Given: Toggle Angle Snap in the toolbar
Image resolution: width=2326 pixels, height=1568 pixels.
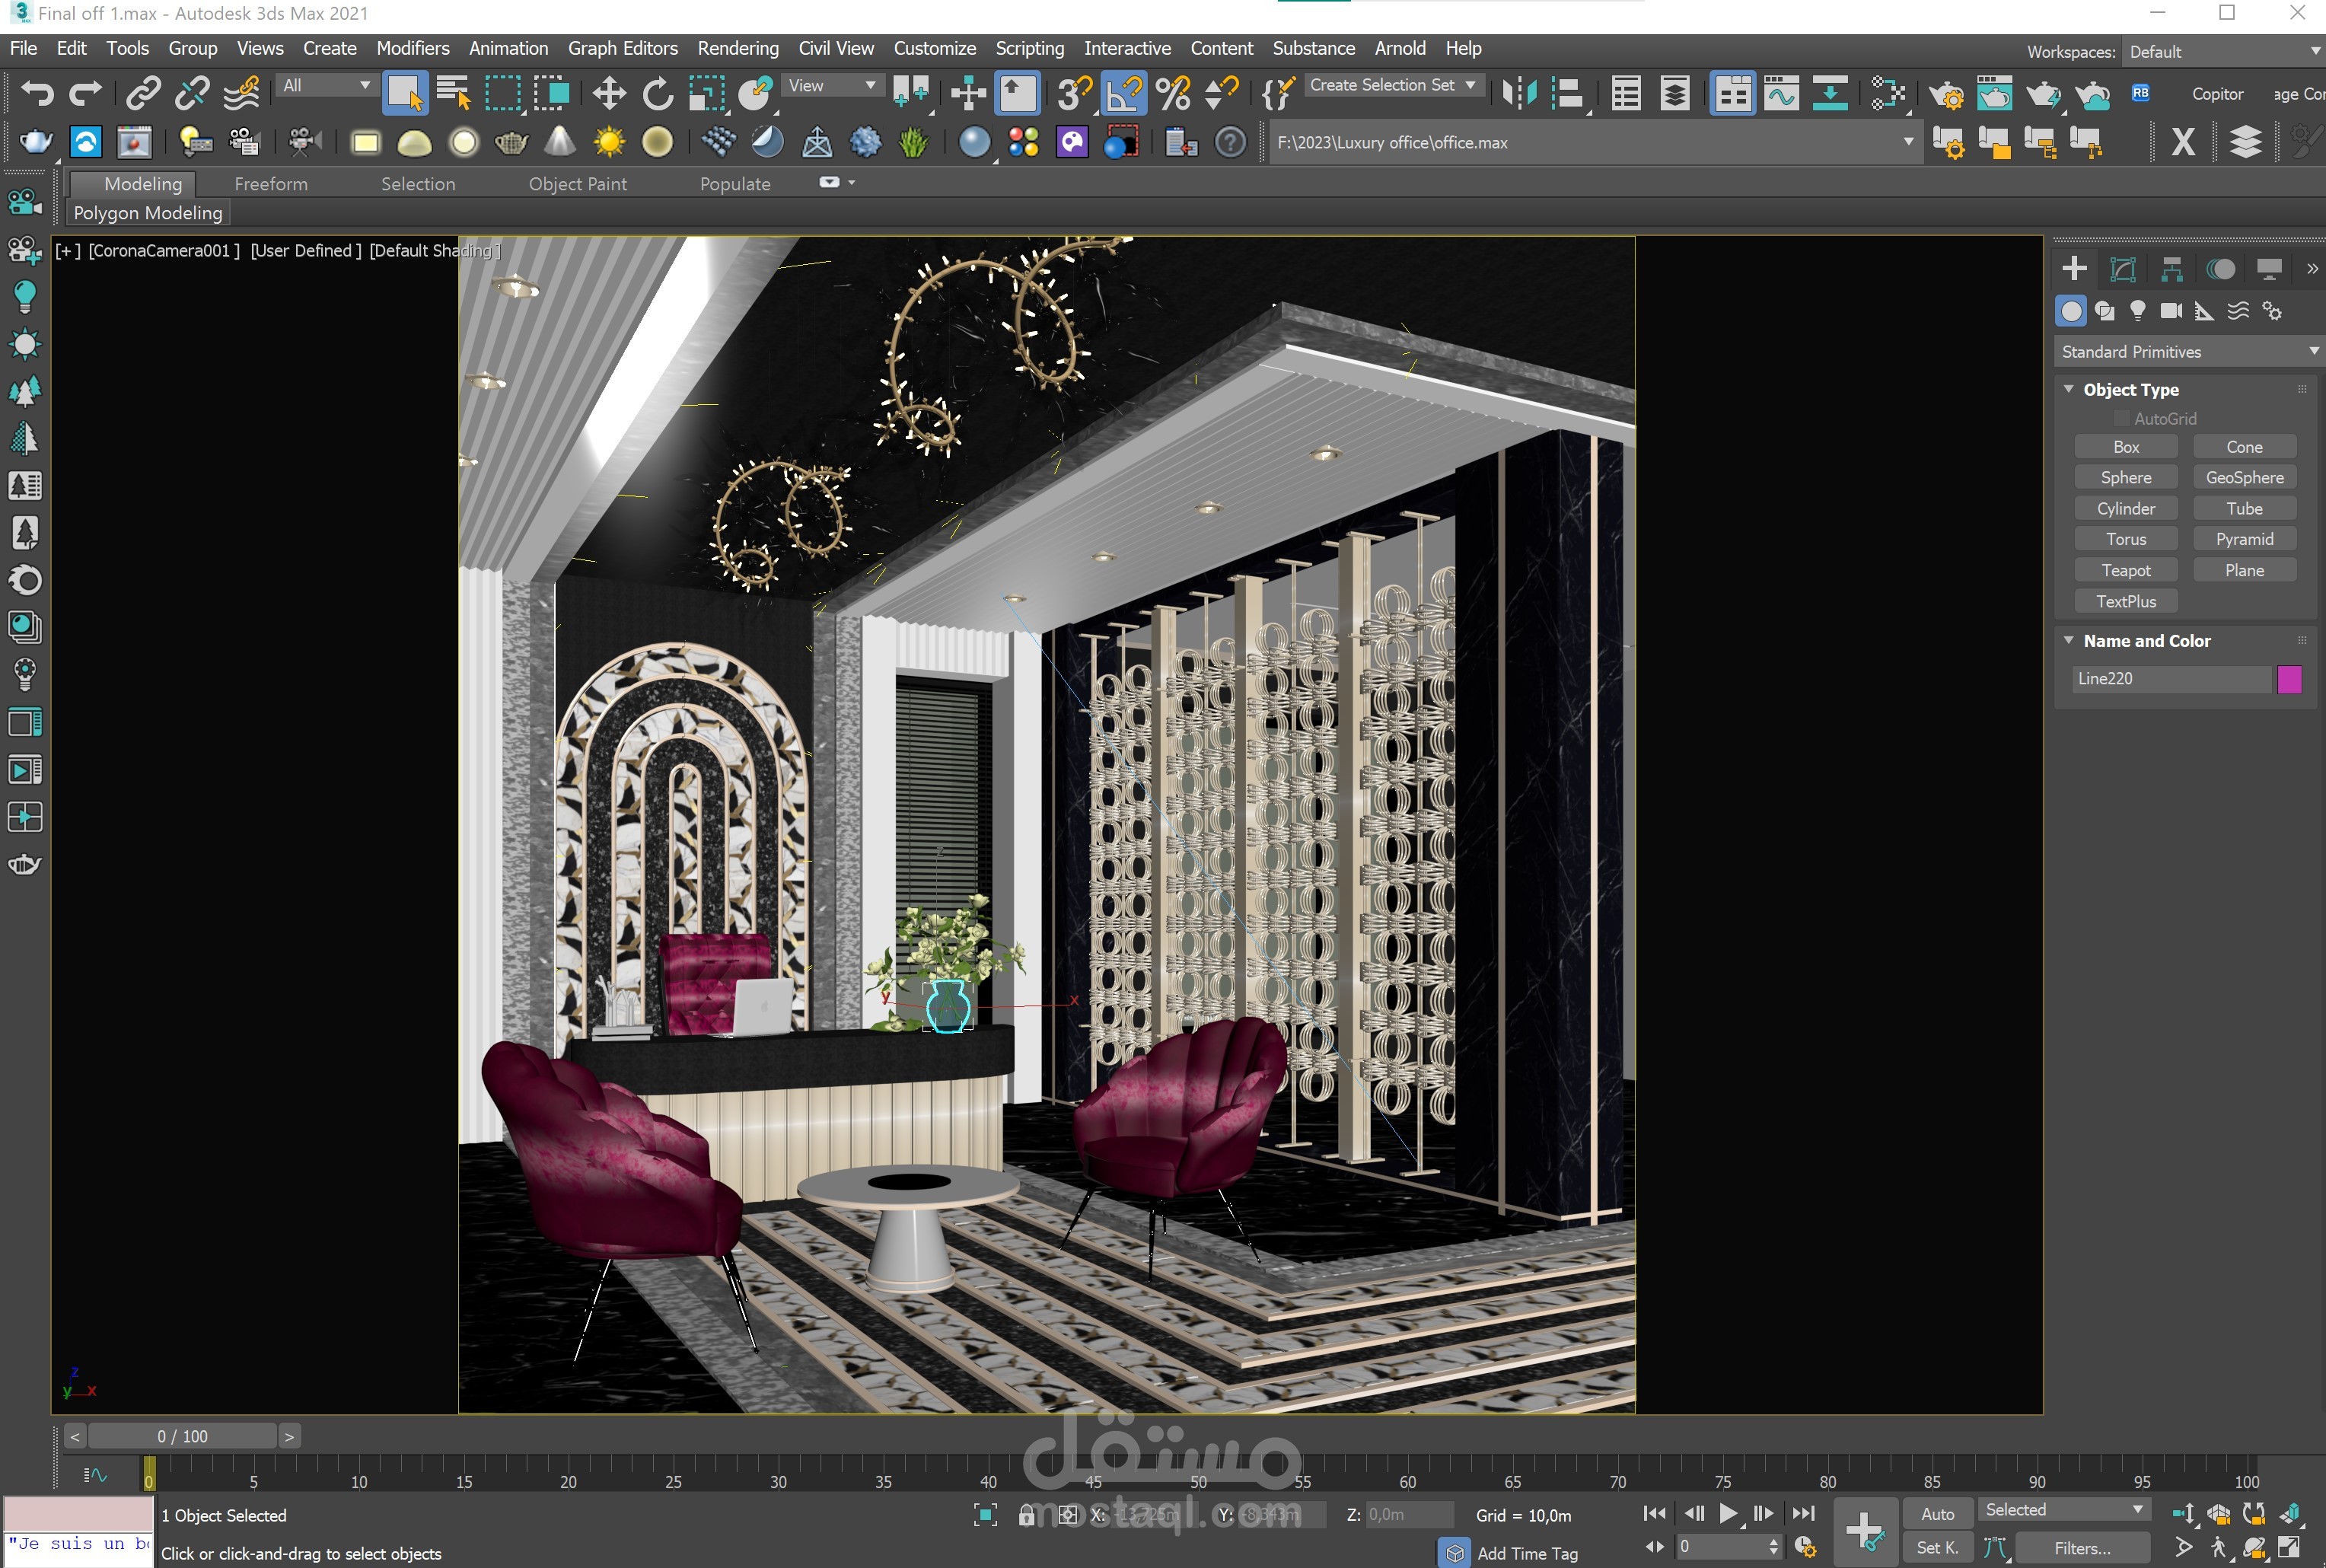Looking at the screenshot, I should [x=1123, y=94].
